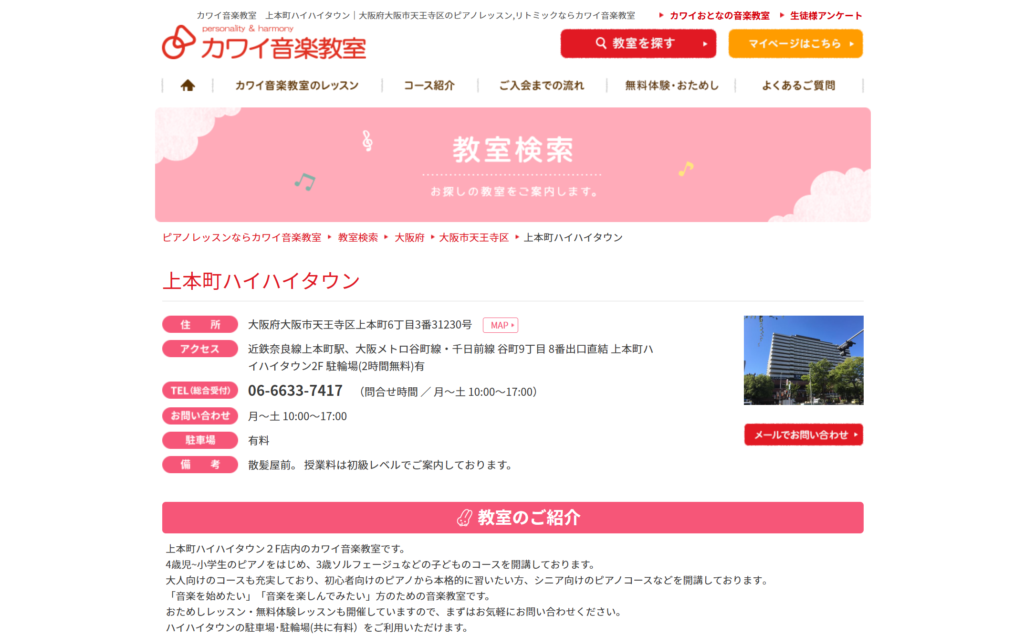Open 無料体験・おためし menu item
Screen dimensions: 1024x637
[x=671, y=86]
